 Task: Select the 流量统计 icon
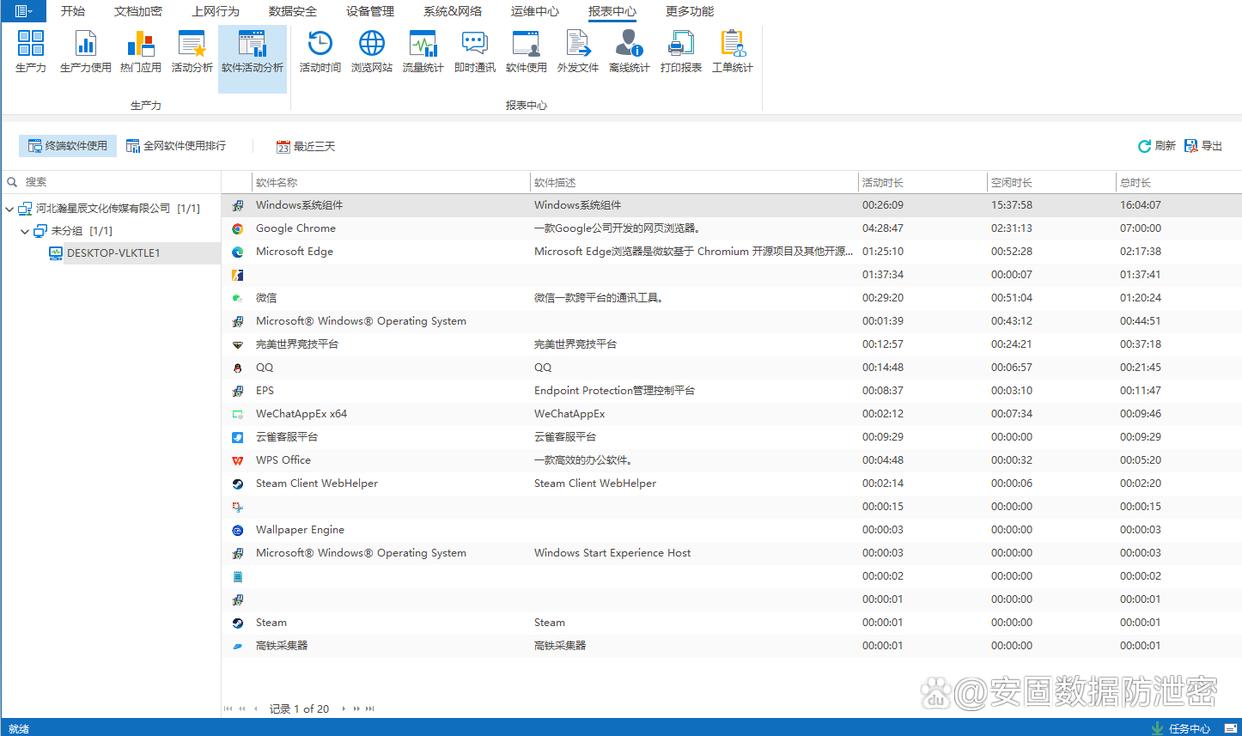click(x=423, y=51)
